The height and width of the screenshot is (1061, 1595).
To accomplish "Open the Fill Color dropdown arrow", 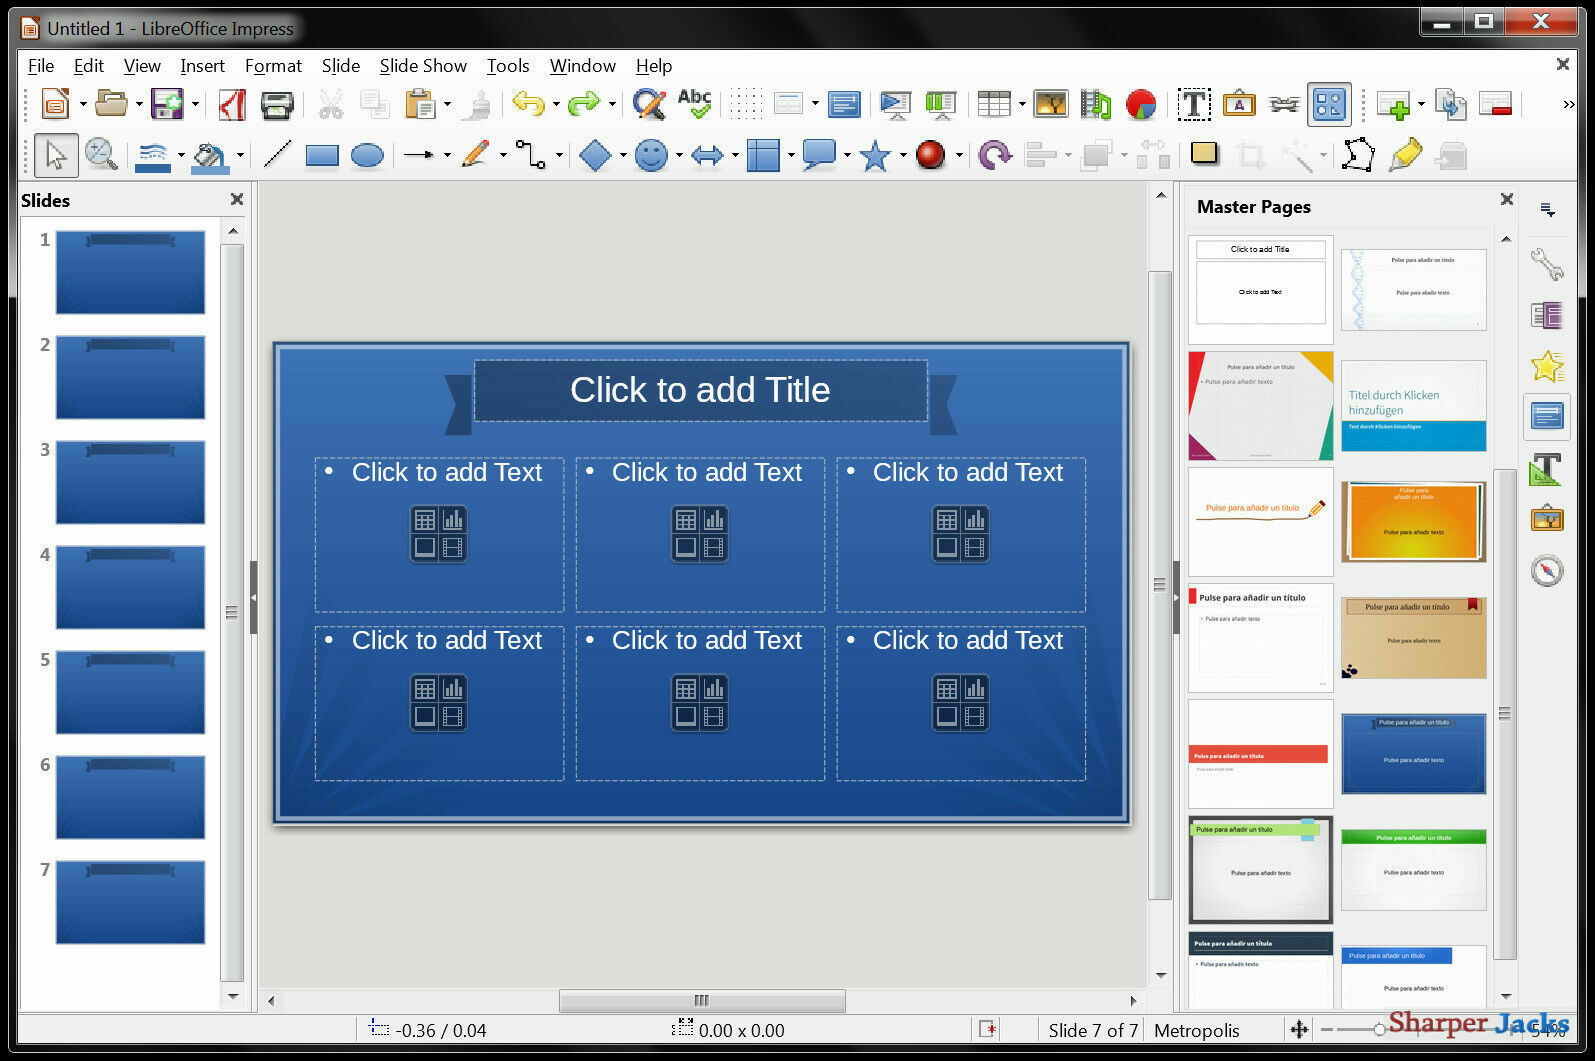I will tap(240, 156).
